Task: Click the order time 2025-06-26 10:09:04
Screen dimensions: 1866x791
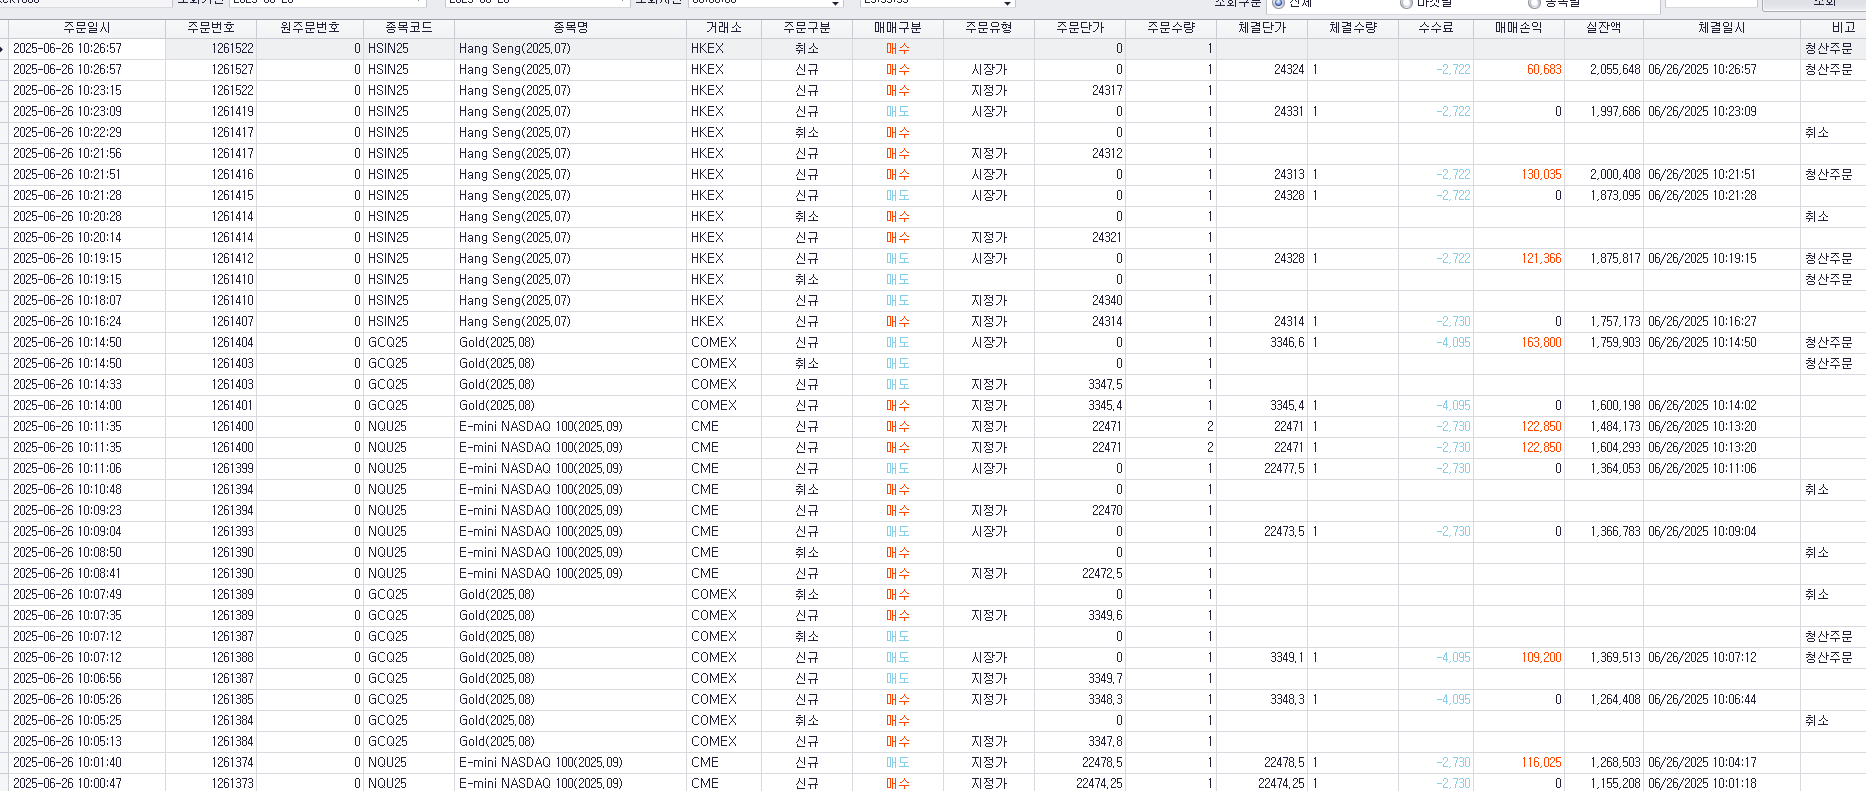Action: (x=68, y=532)
